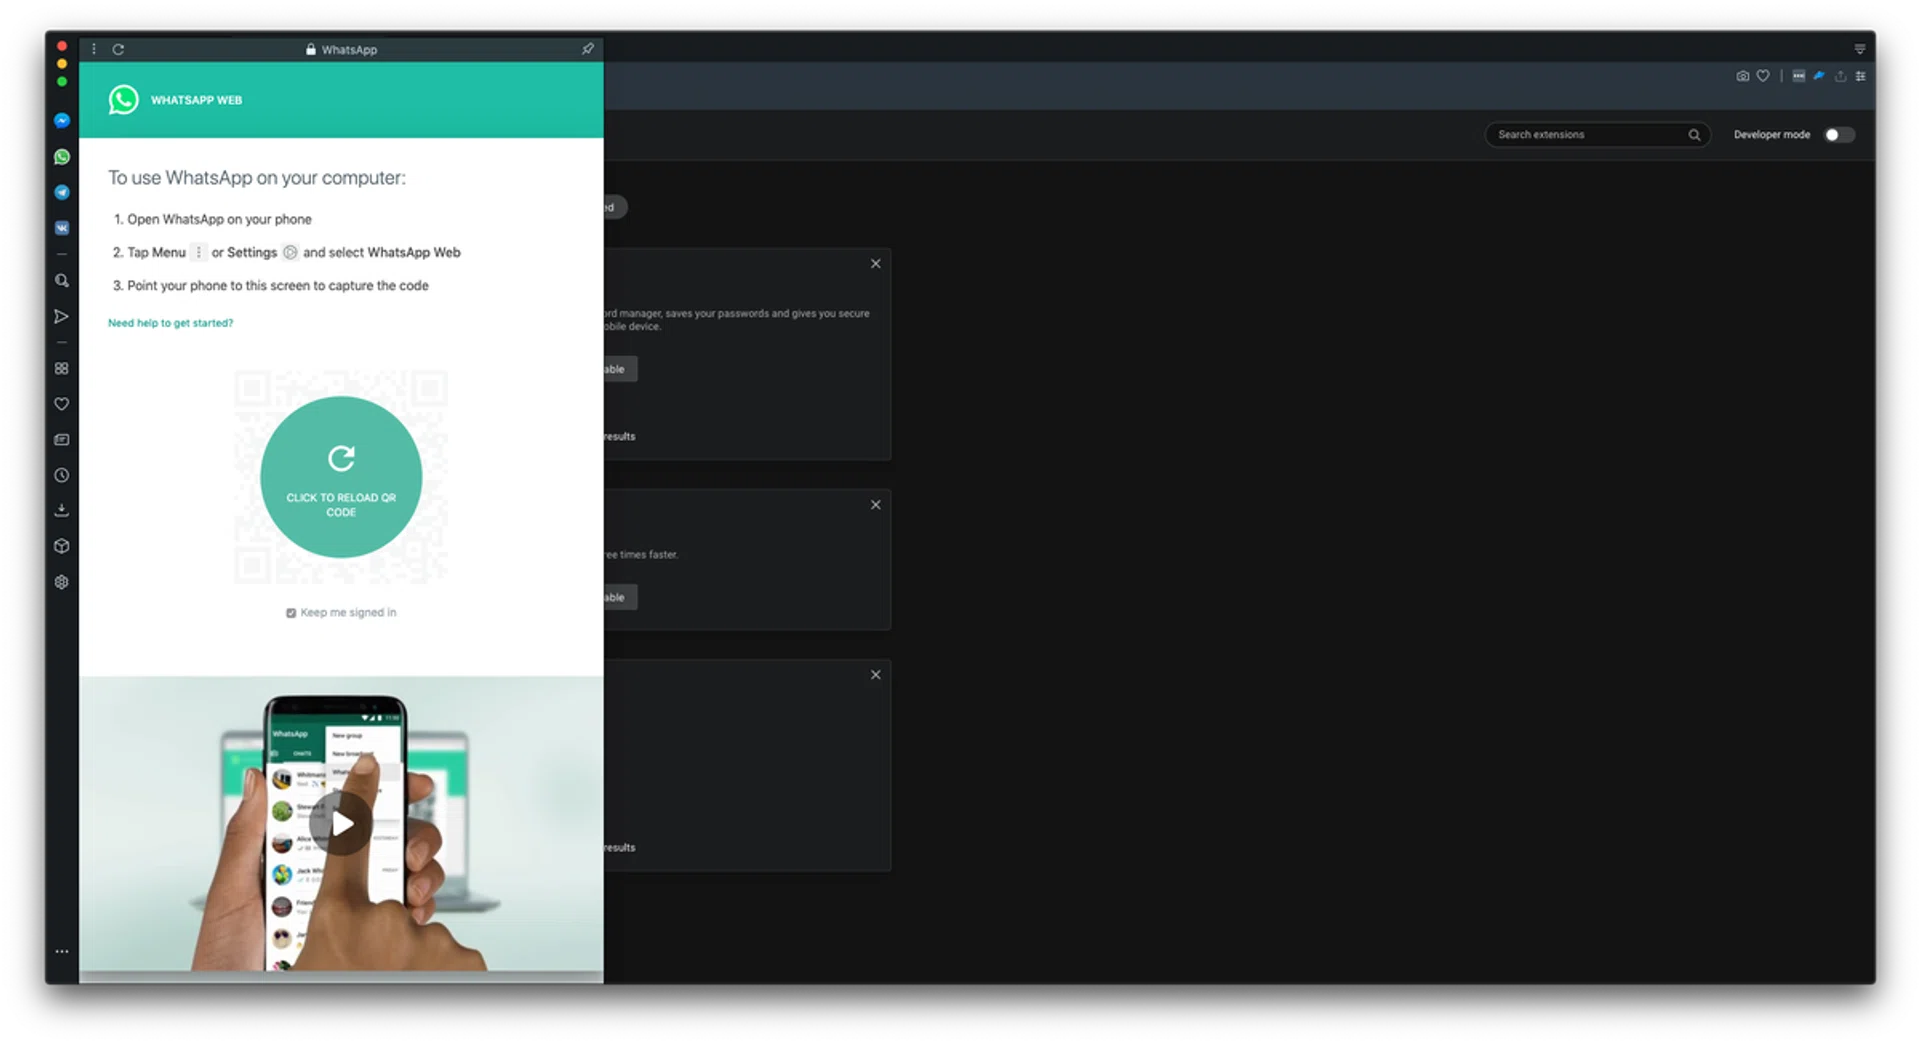
Task: Open sidebar Settings gear icon
Action: (x=62, y=582)
